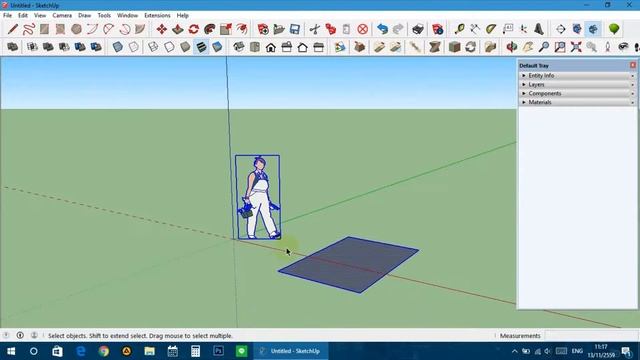This screenshot has width=640, height=360.
Task: Click the Print icon
Action: point(418,29)
